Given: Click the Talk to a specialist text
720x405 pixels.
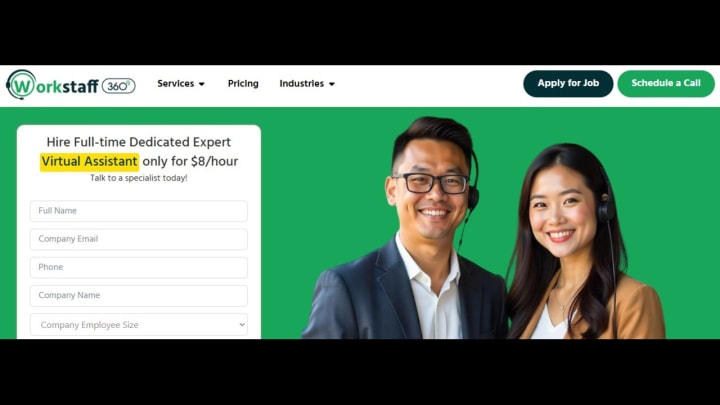Looking at the screenshot, I should click(139, 178).
